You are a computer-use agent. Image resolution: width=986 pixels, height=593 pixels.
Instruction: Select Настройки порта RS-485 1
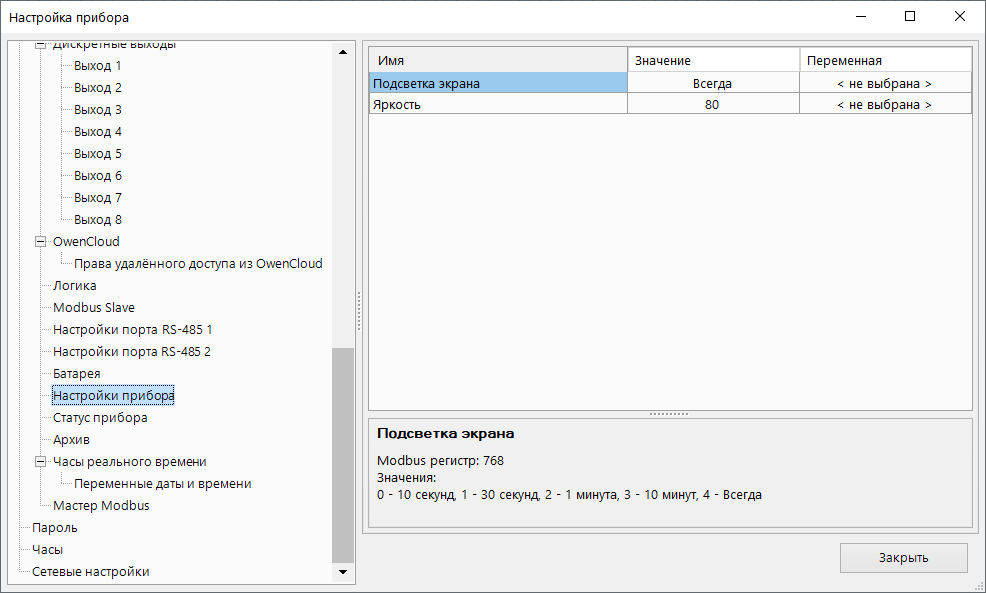(132, 330)
